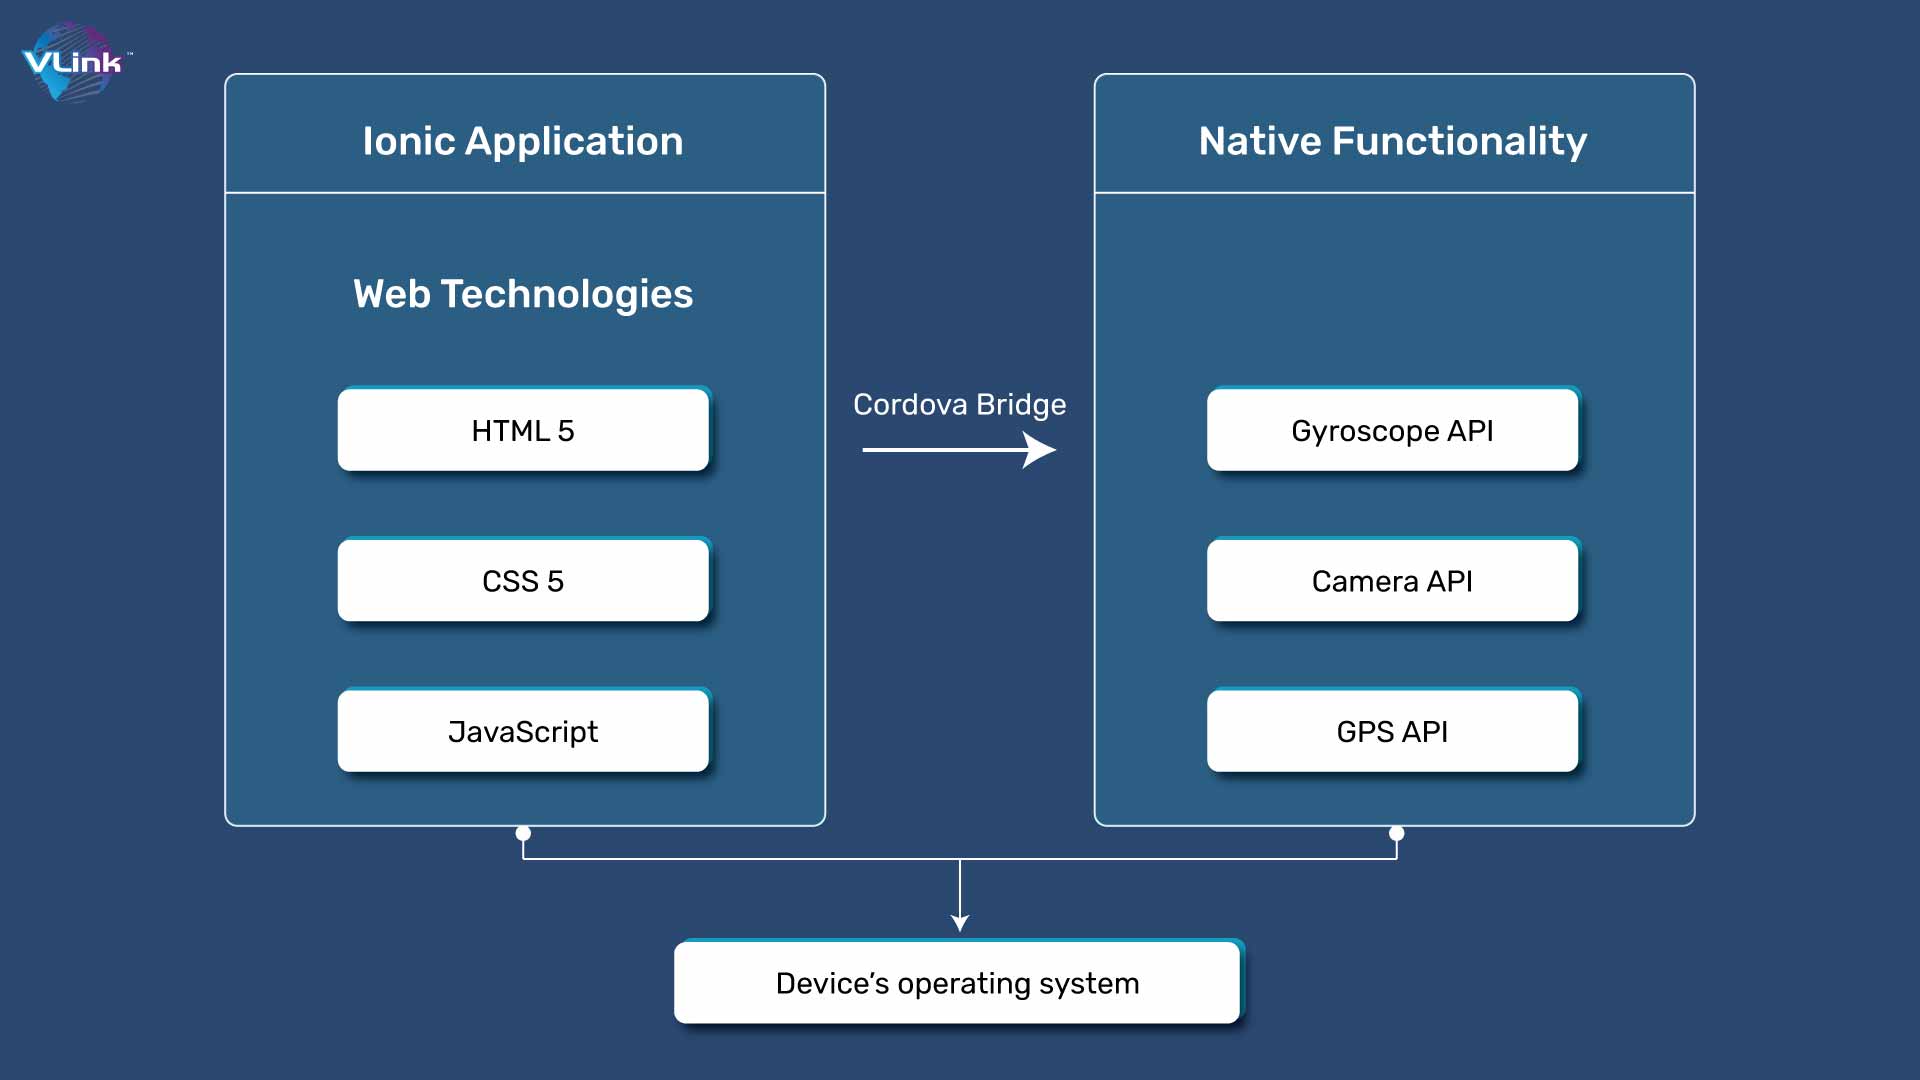Select the CSS 5 box
This screenshot has height=1080, width=1920.
point(523,580)
